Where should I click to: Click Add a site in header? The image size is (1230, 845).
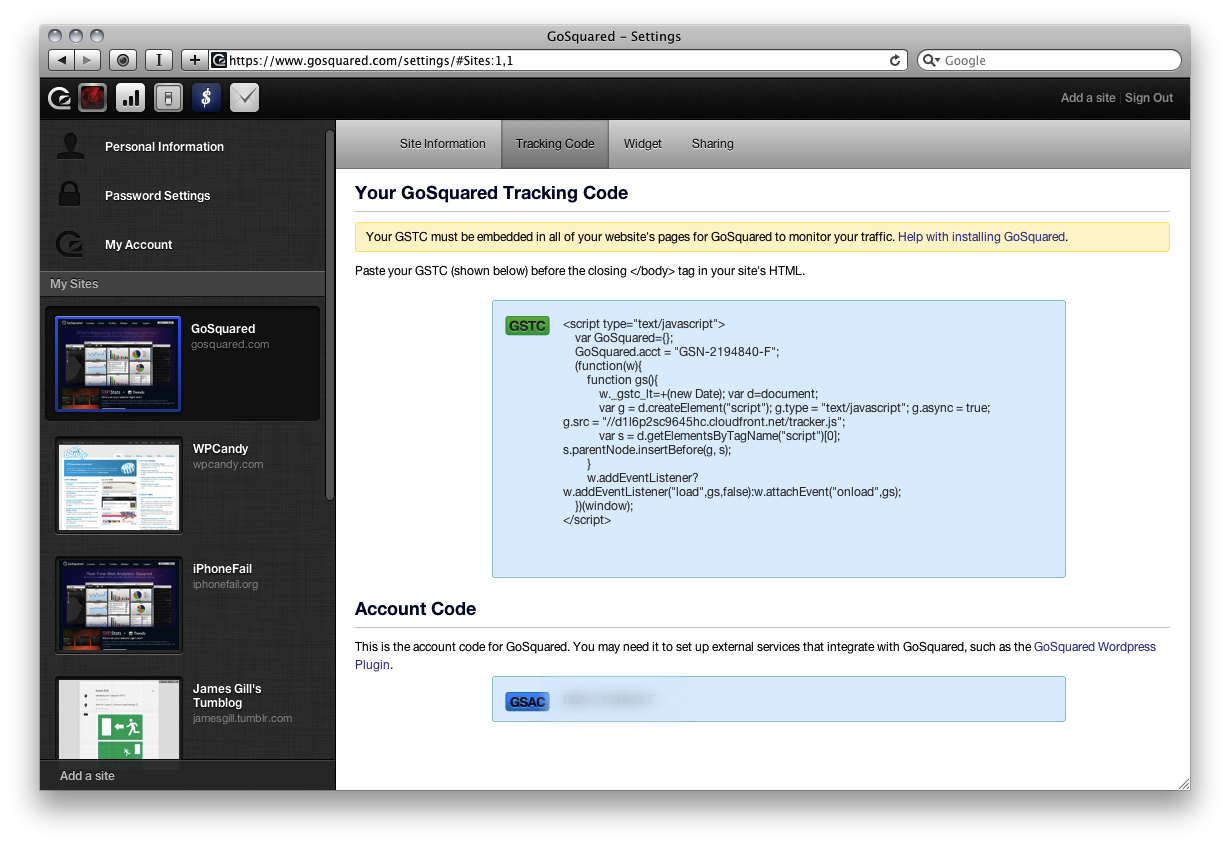(1088, 98)
